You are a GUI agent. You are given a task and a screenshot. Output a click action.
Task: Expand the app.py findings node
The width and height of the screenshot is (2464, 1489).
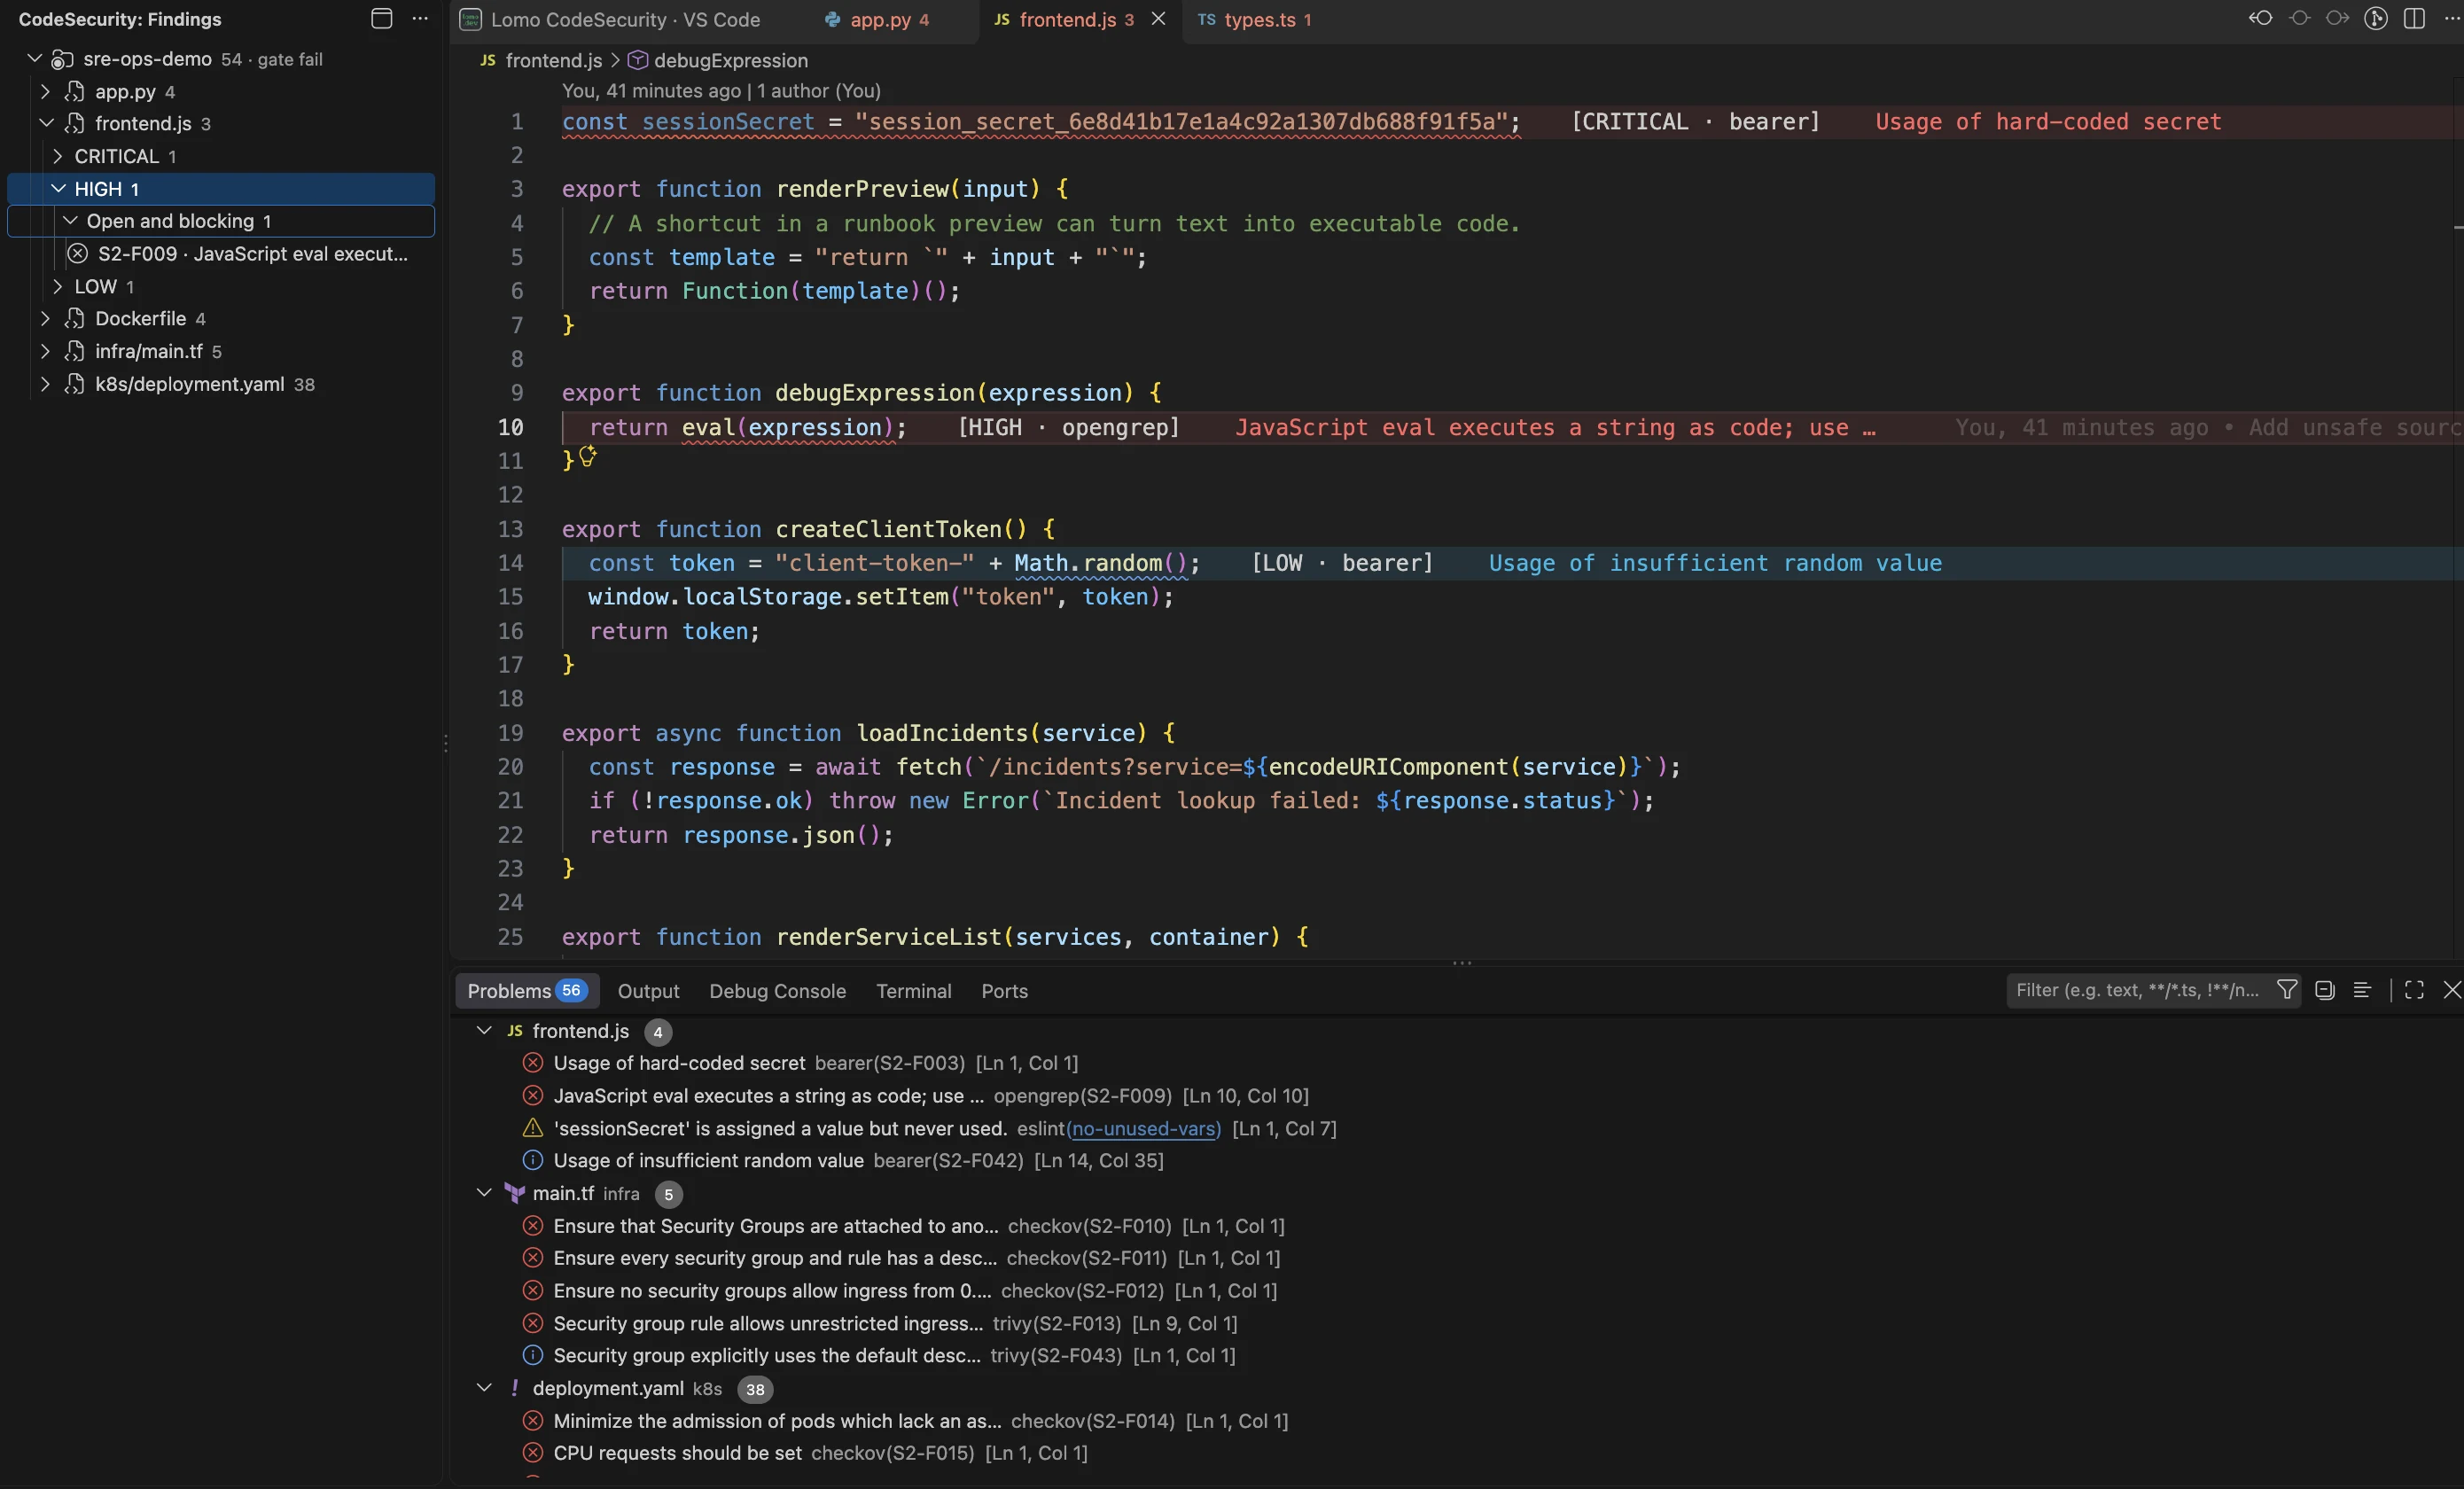tap(45, 91)
